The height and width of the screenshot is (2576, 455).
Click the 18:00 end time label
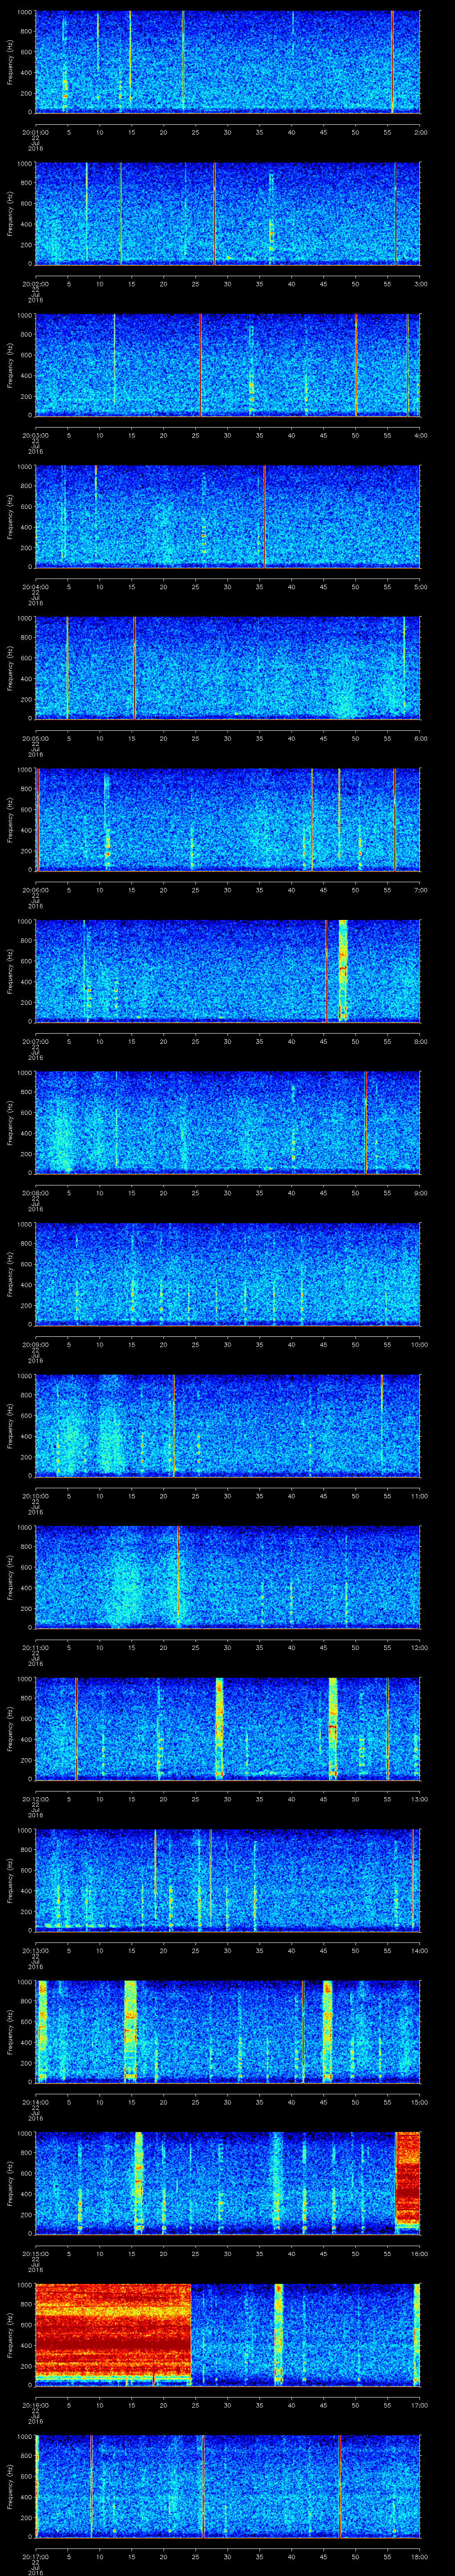coord(419,2556)
